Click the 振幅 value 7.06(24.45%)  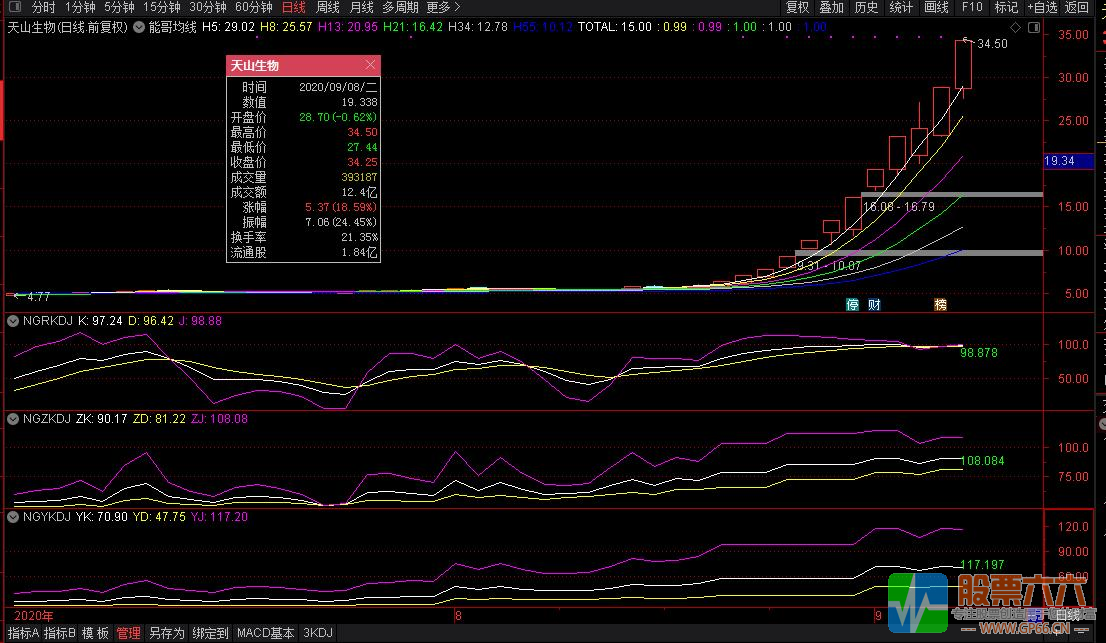click(341, 222)
